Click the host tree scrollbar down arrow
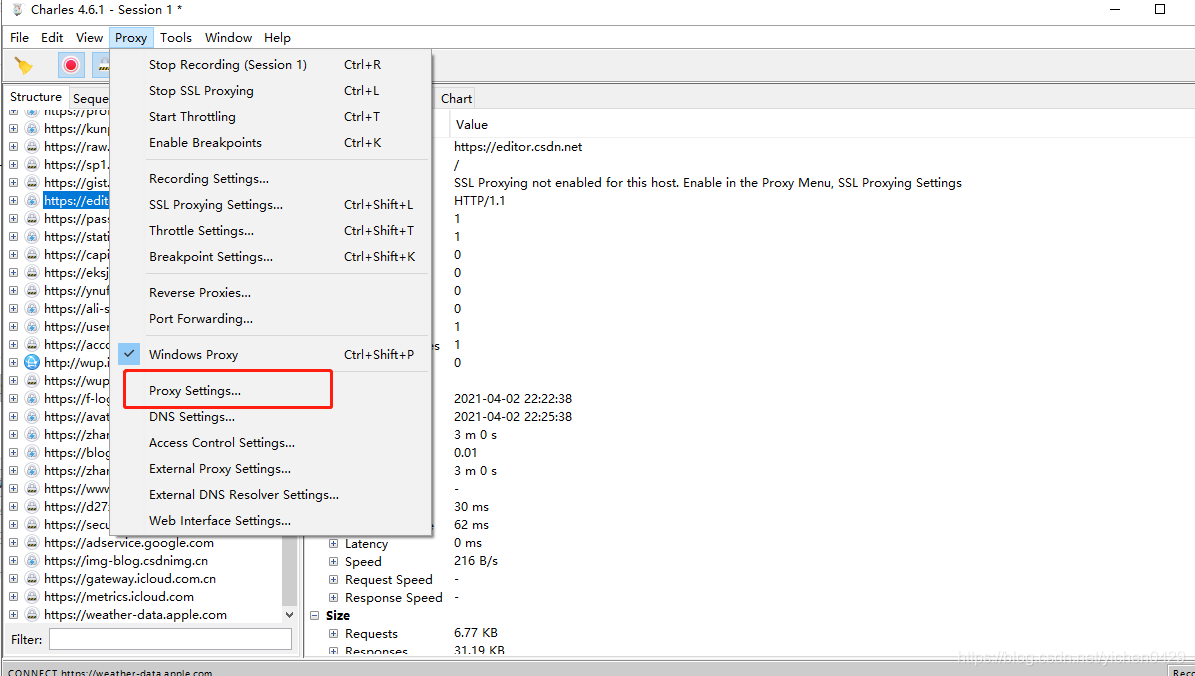The image size is (1195, 676). pyautogui.click(x=289, y=614)
